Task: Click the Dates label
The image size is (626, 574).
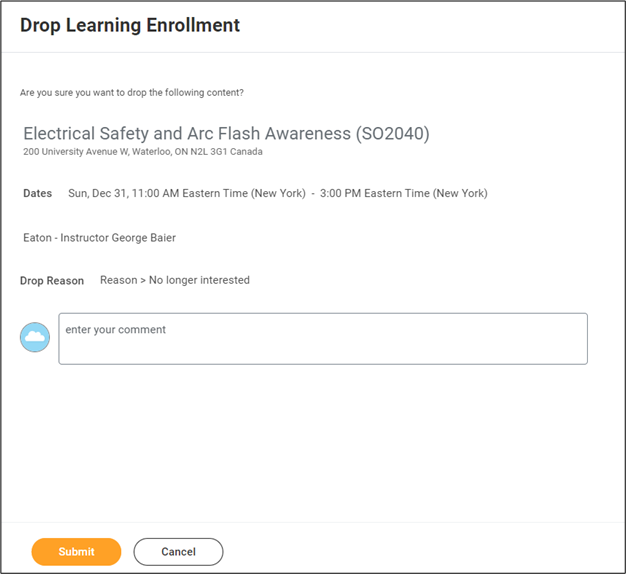Action: [38, 193]
